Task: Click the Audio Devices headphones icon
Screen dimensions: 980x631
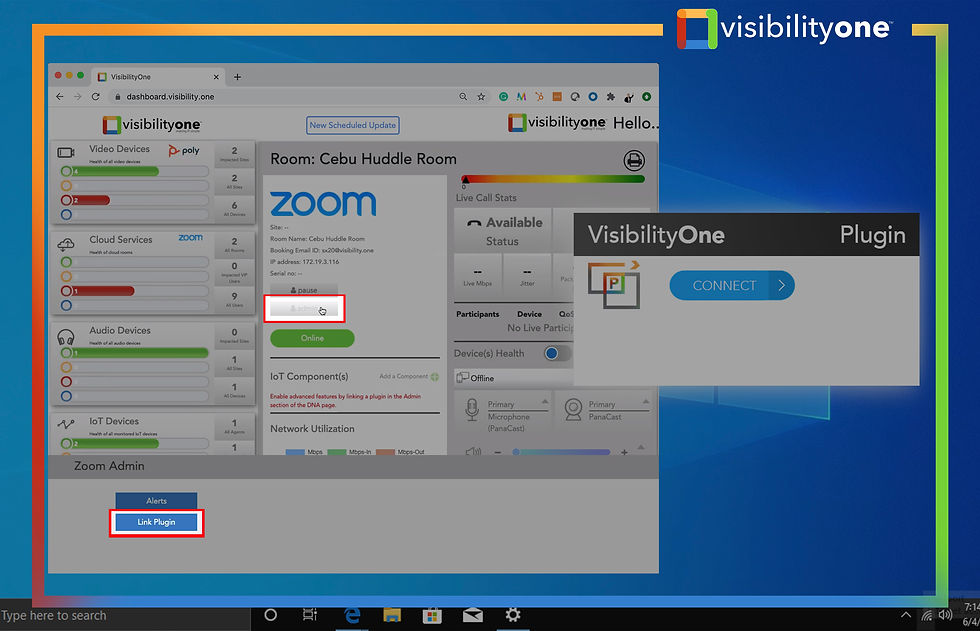Action: click(66, 337)
